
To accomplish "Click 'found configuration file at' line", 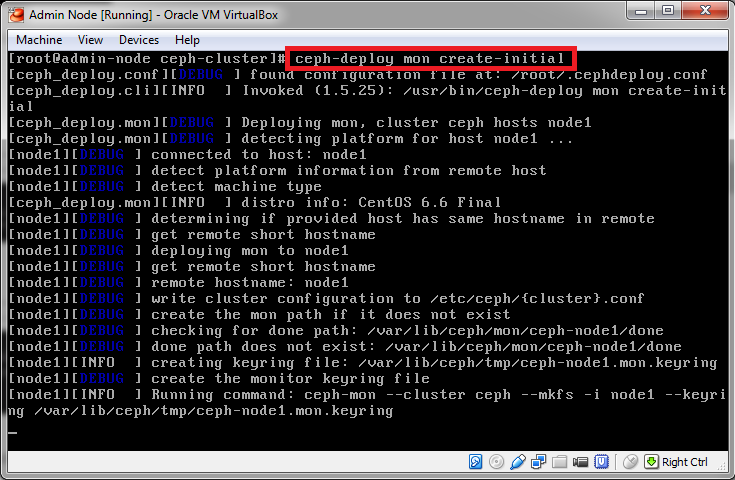I will tap(478, 75).
